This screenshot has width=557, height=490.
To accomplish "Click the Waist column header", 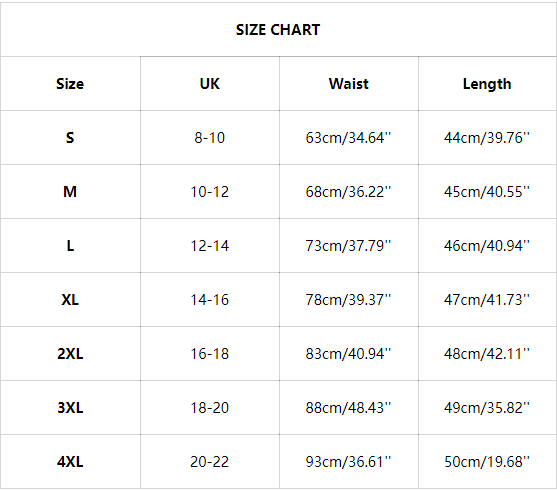I will 348,84.
